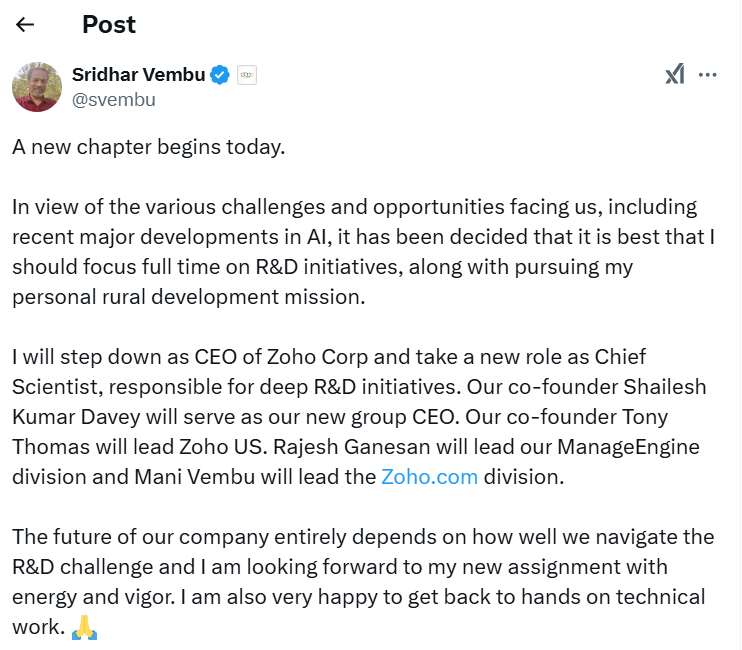Click the blue verified checkmark badge

[x=220, y=75]
